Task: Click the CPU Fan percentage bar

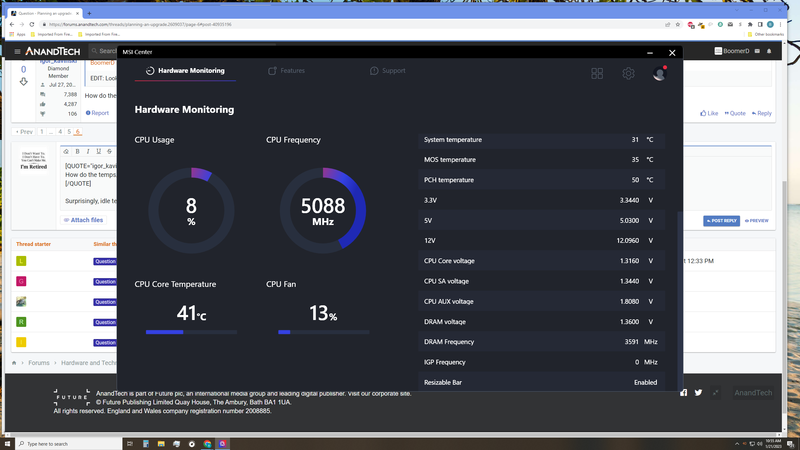Action: point(323,332)
